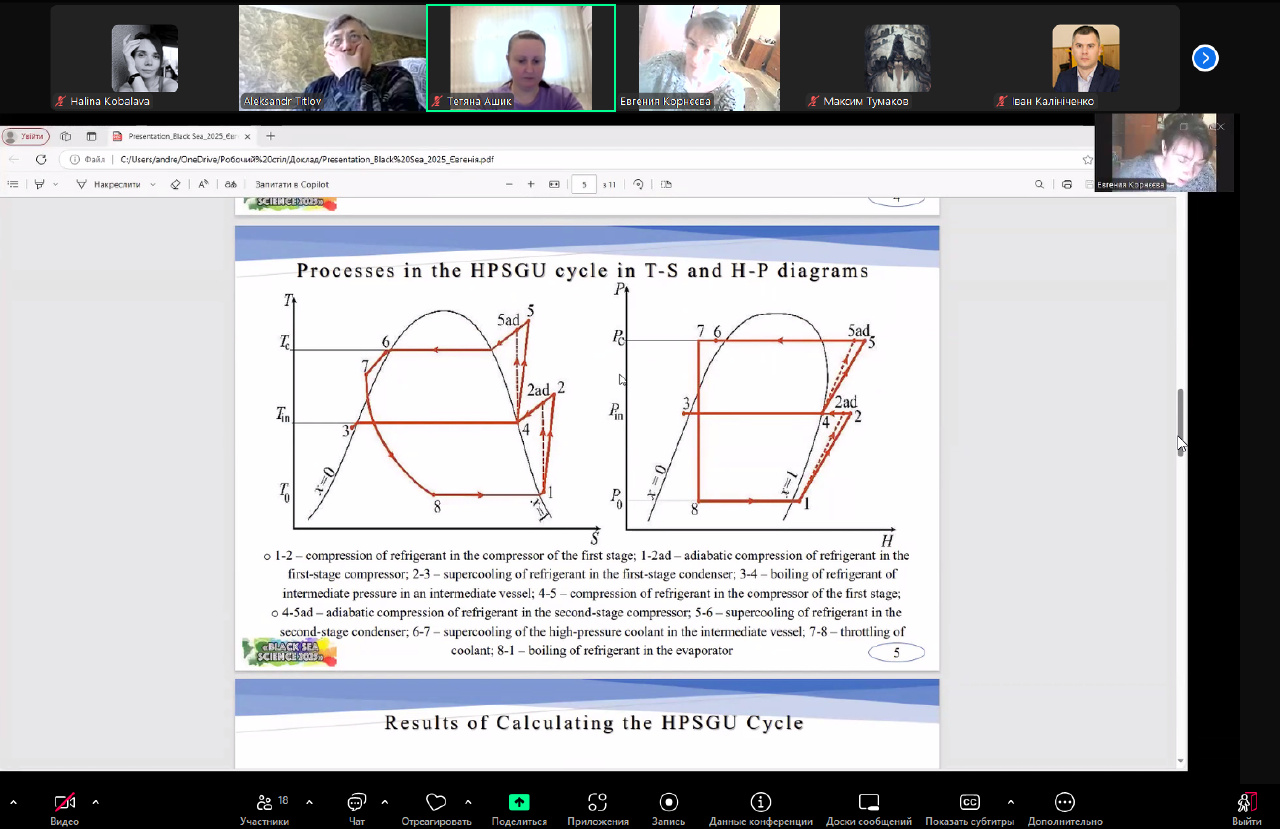Image resolution: width=1280 pixels, height=829 pixels.
Task: Open a new browser tab
Action: tap(270, 136)
